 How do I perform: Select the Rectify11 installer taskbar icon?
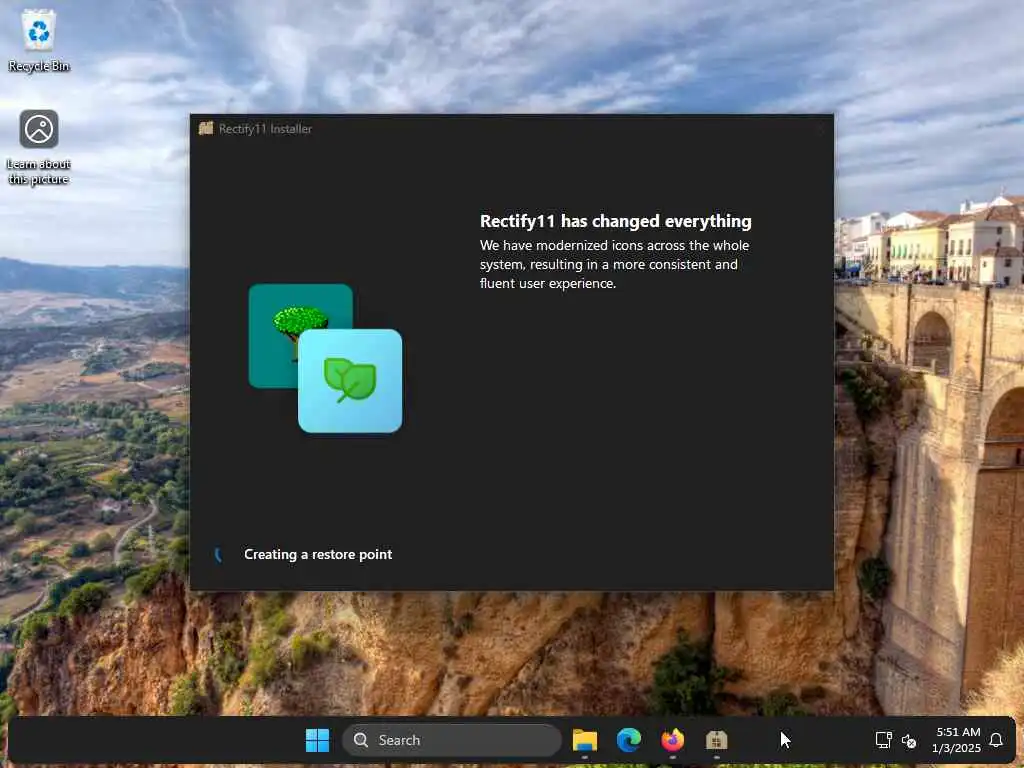716,740
